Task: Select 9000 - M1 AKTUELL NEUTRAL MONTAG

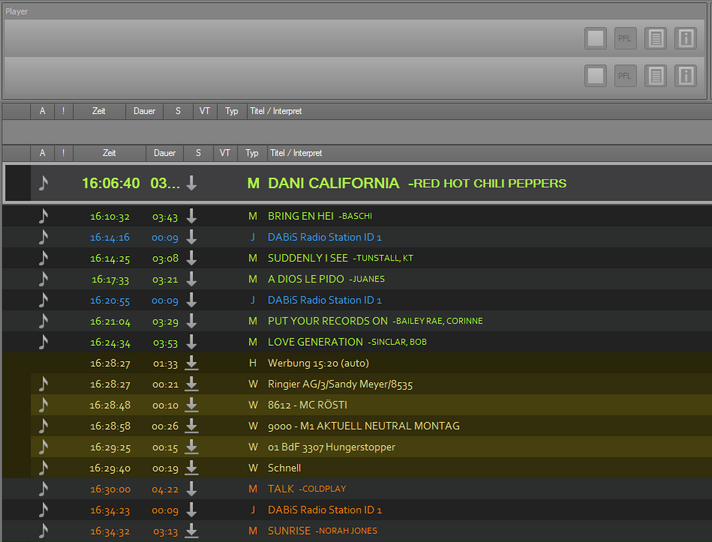Action: coord(363,426)
